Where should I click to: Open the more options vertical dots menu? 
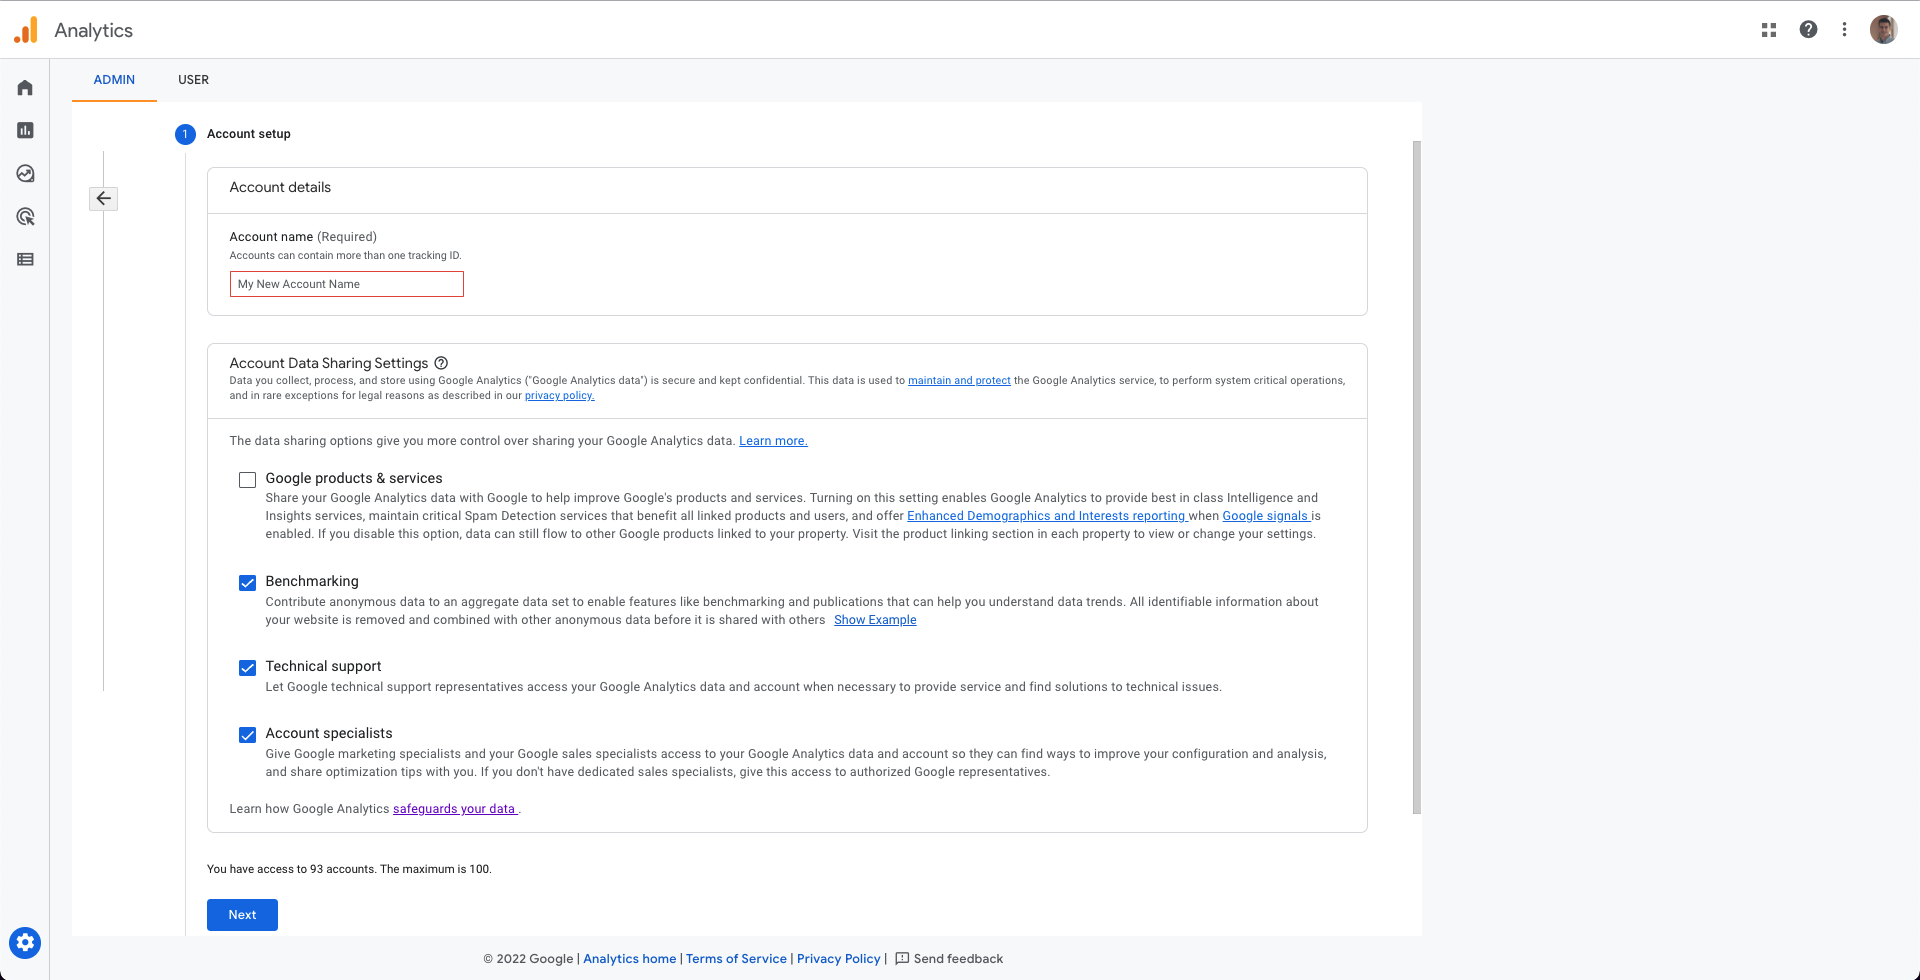[x=1844, y=30]
